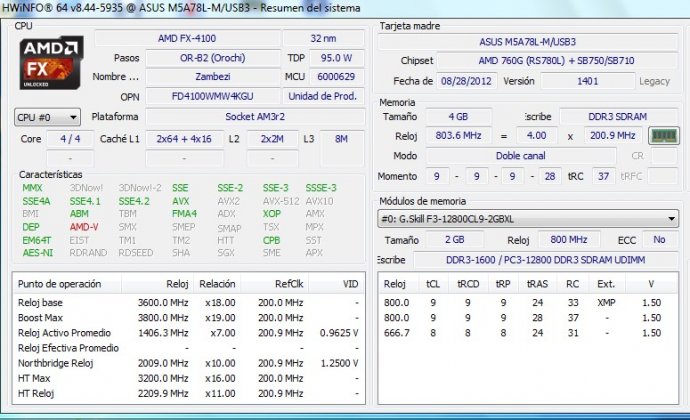Click the Core count 4 / 4 field
This screenshot has height=420, width=690.
(x=70, y=139)
